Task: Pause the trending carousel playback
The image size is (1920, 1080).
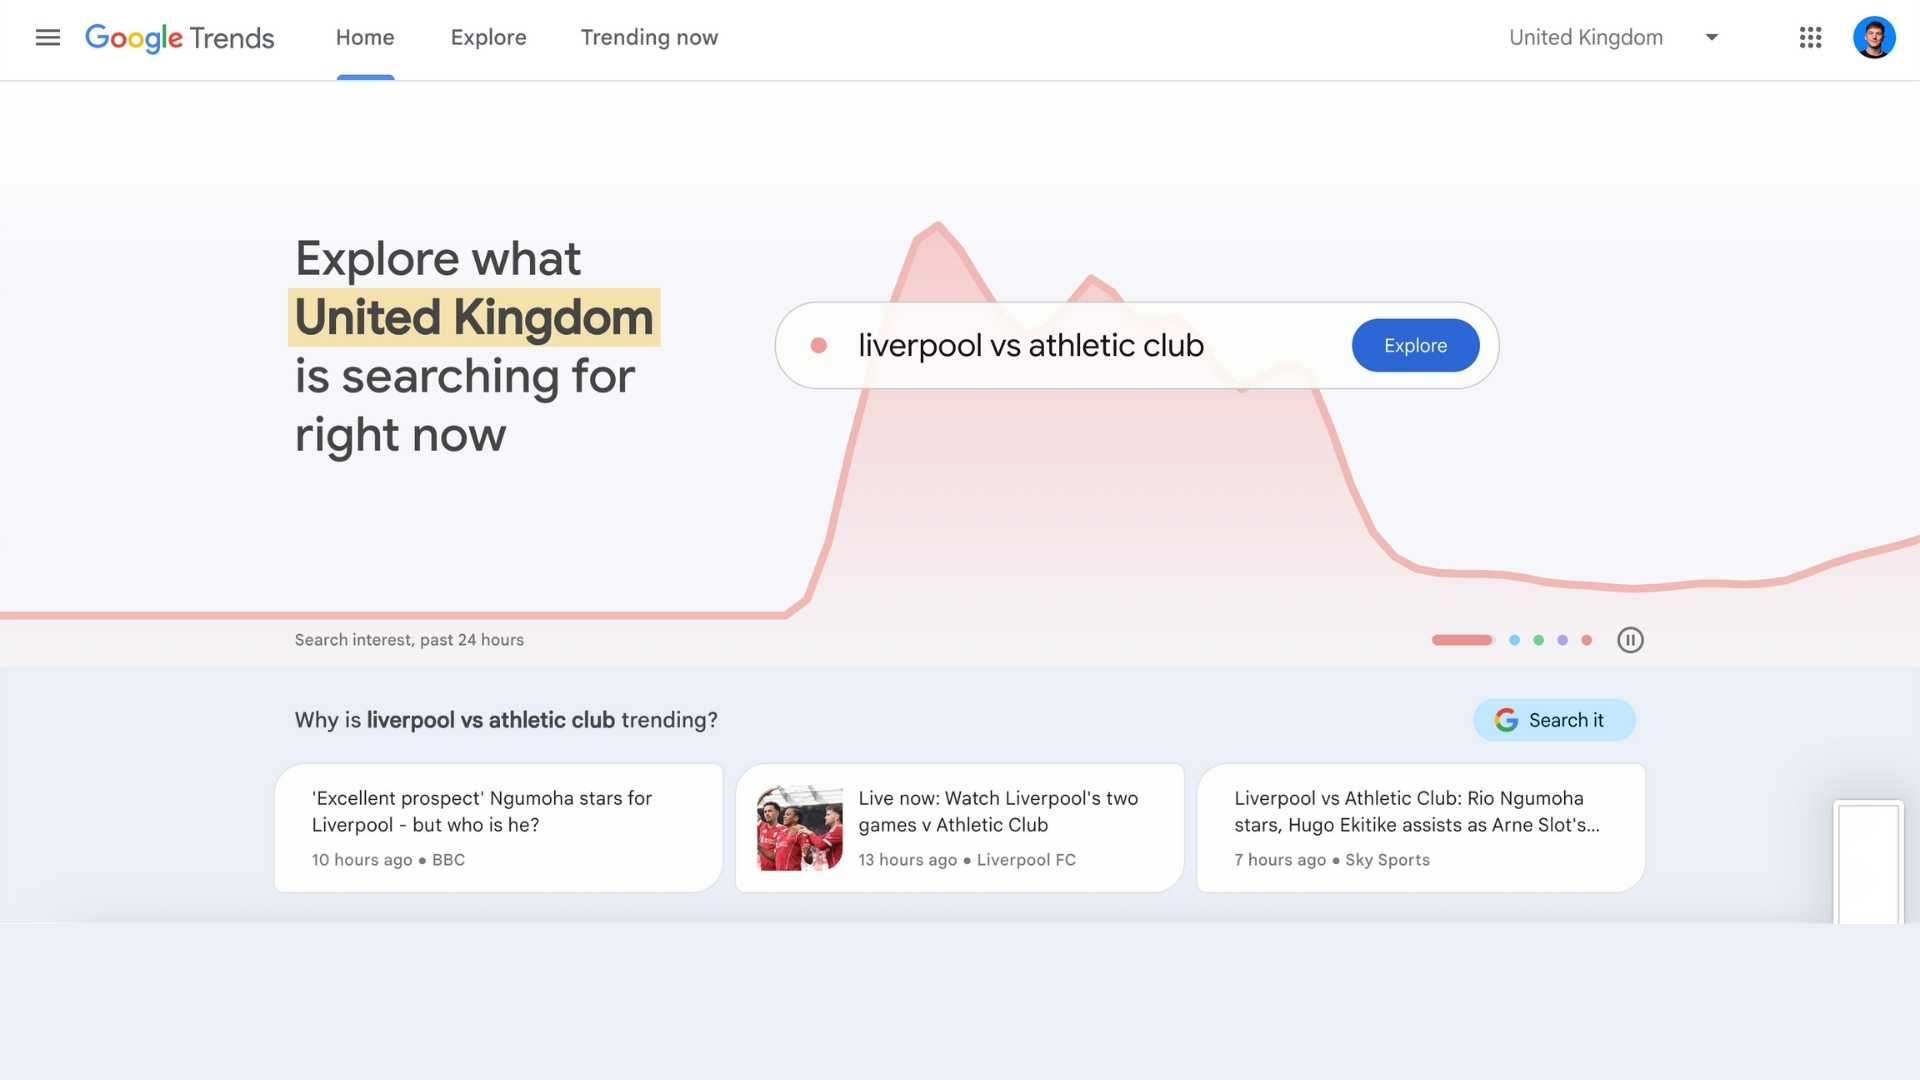Action: click(x=1630, y=640)
